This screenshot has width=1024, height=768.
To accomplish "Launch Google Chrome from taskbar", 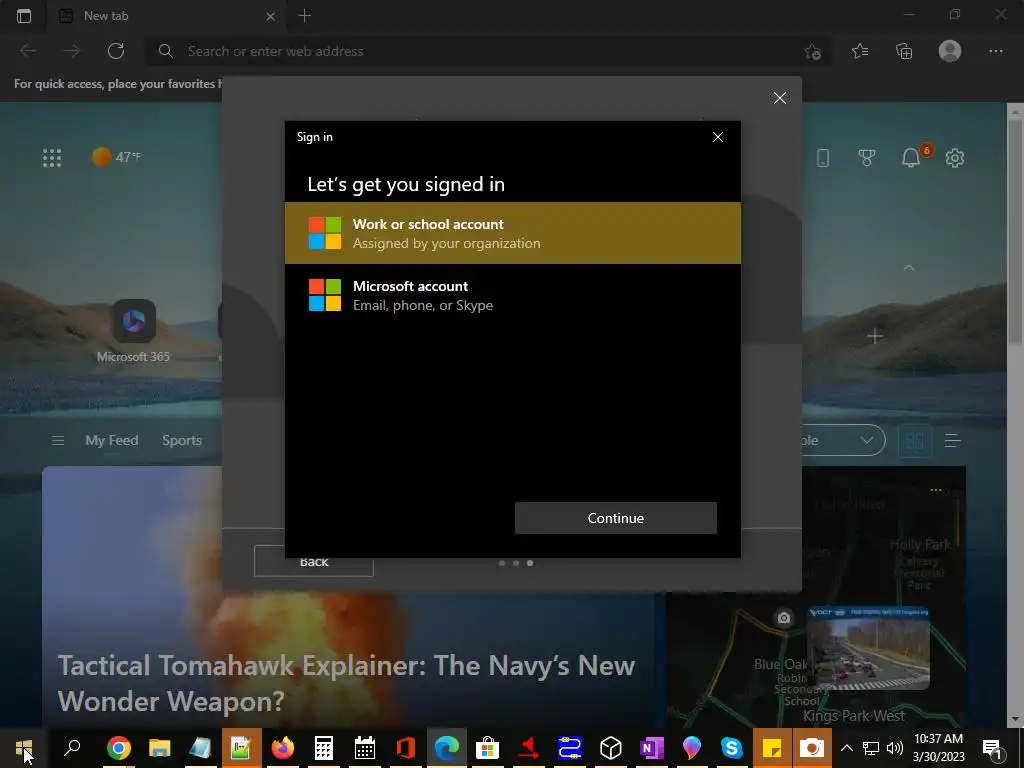I will pos(119,748).
